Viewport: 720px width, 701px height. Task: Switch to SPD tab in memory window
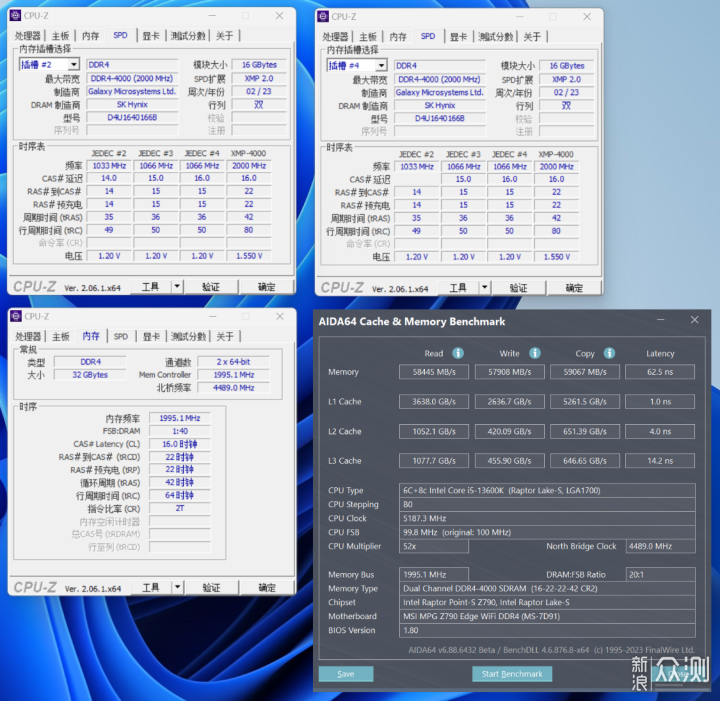[121, 336]
